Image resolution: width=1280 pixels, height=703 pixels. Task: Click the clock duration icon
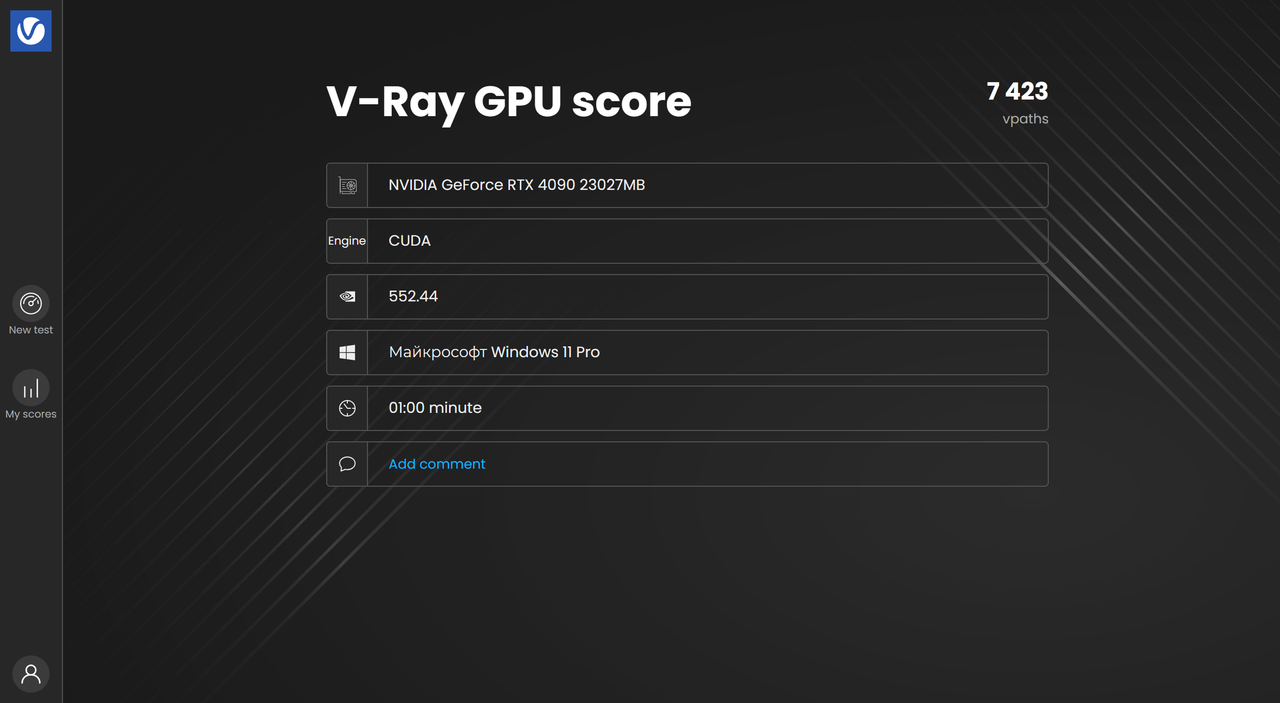tap(347, 408)
